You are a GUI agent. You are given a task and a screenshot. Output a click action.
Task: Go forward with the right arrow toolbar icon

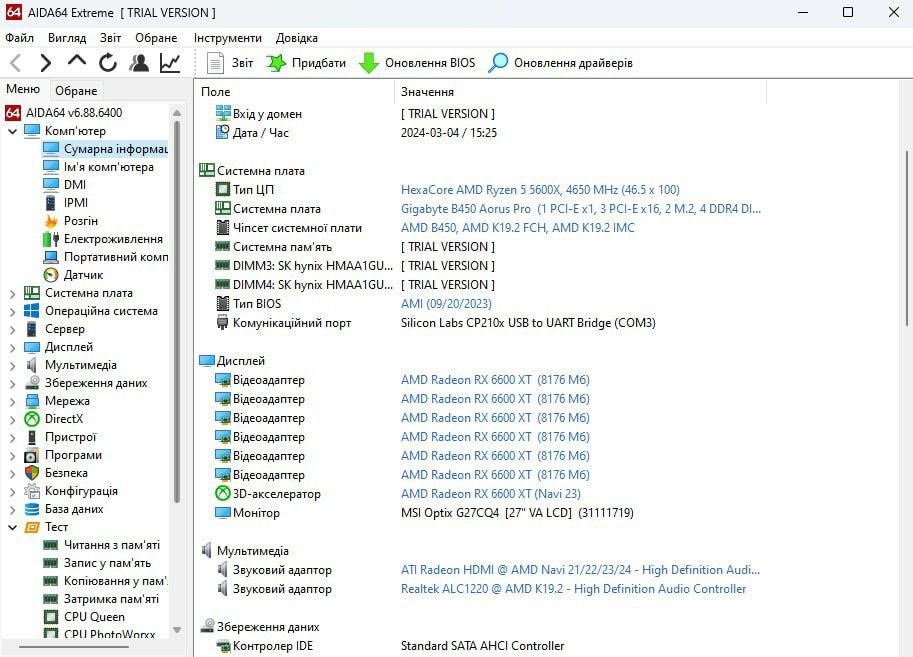point(45,62)
